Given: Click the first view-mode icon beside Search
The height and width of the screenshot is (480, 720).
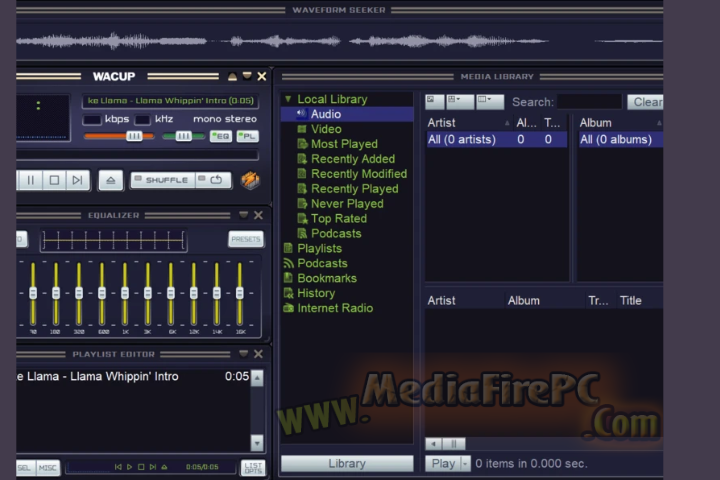Looking at the screenshot, I should point(434,102).
